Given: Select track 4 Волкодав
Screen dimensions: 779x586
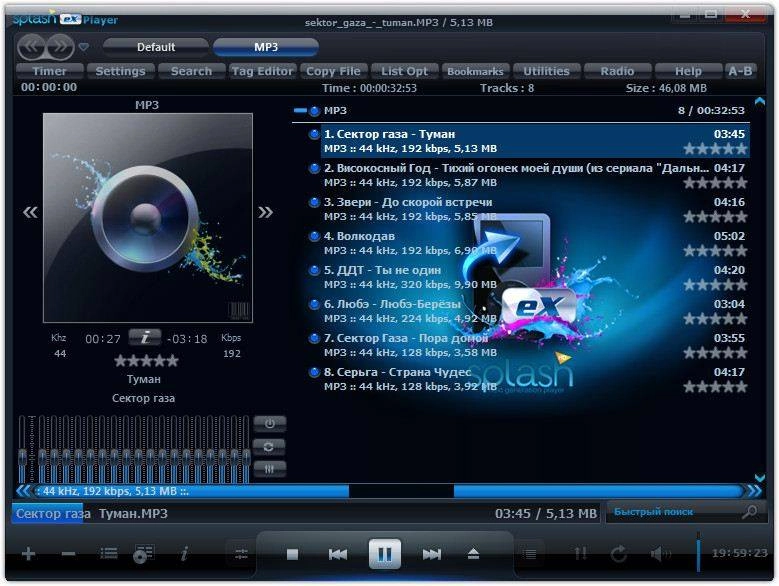Looking at the screenshot, I should [x=535, y=243].
